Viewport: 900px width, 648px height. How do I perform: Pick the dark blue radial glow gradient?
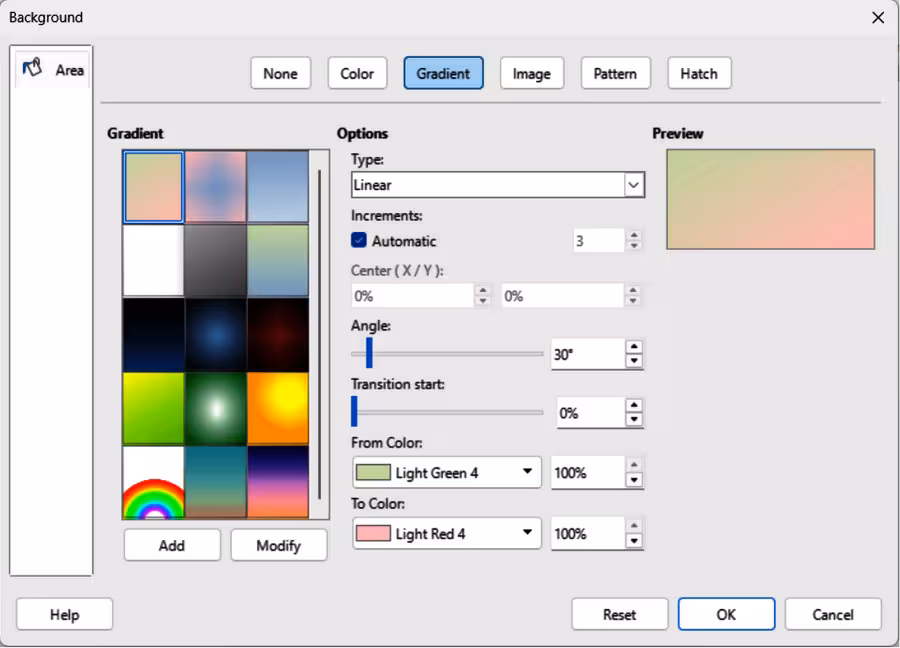pyautogui.click(x=216, y=334)
